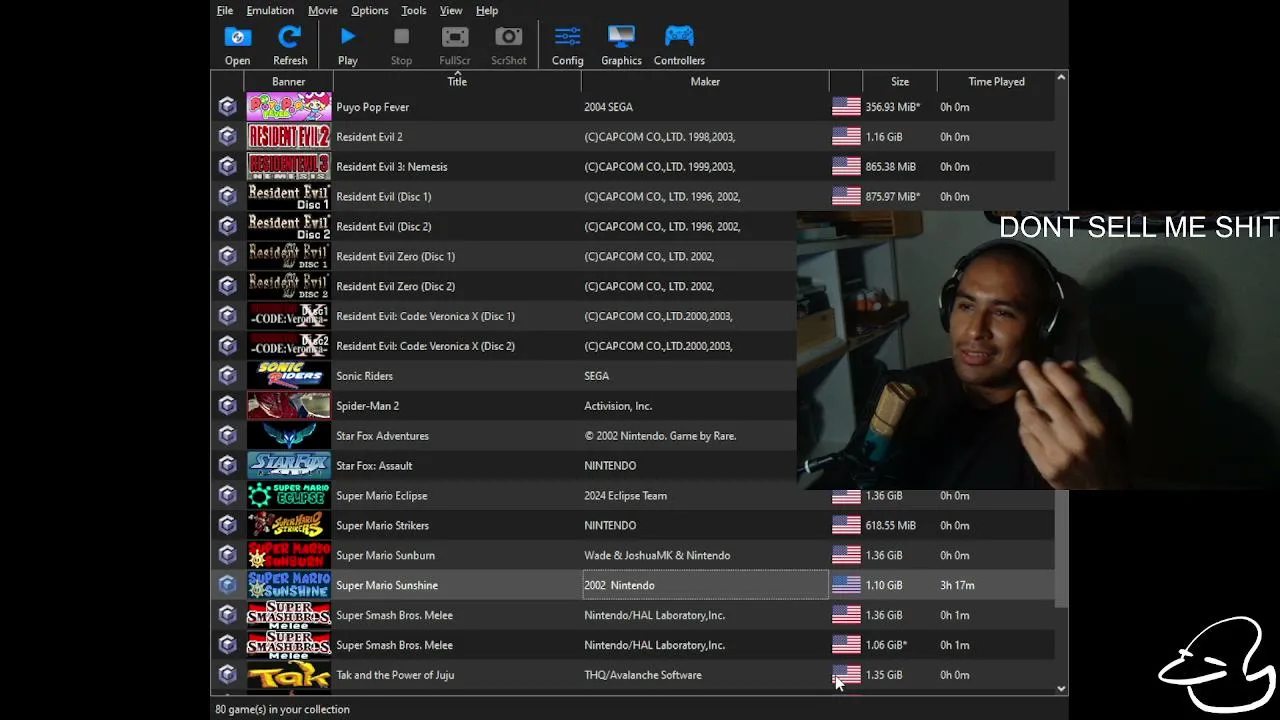Click the Stop toolbar icon
1280x720 pixels.
point(401,45)
